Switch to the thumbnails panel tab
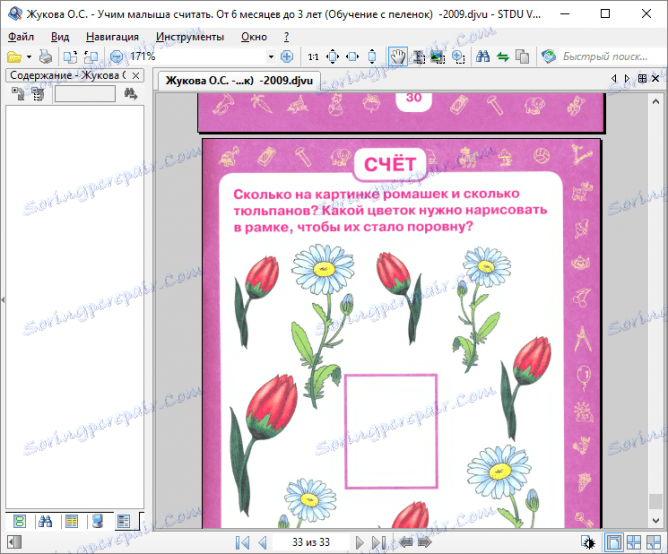 point(19,521)
